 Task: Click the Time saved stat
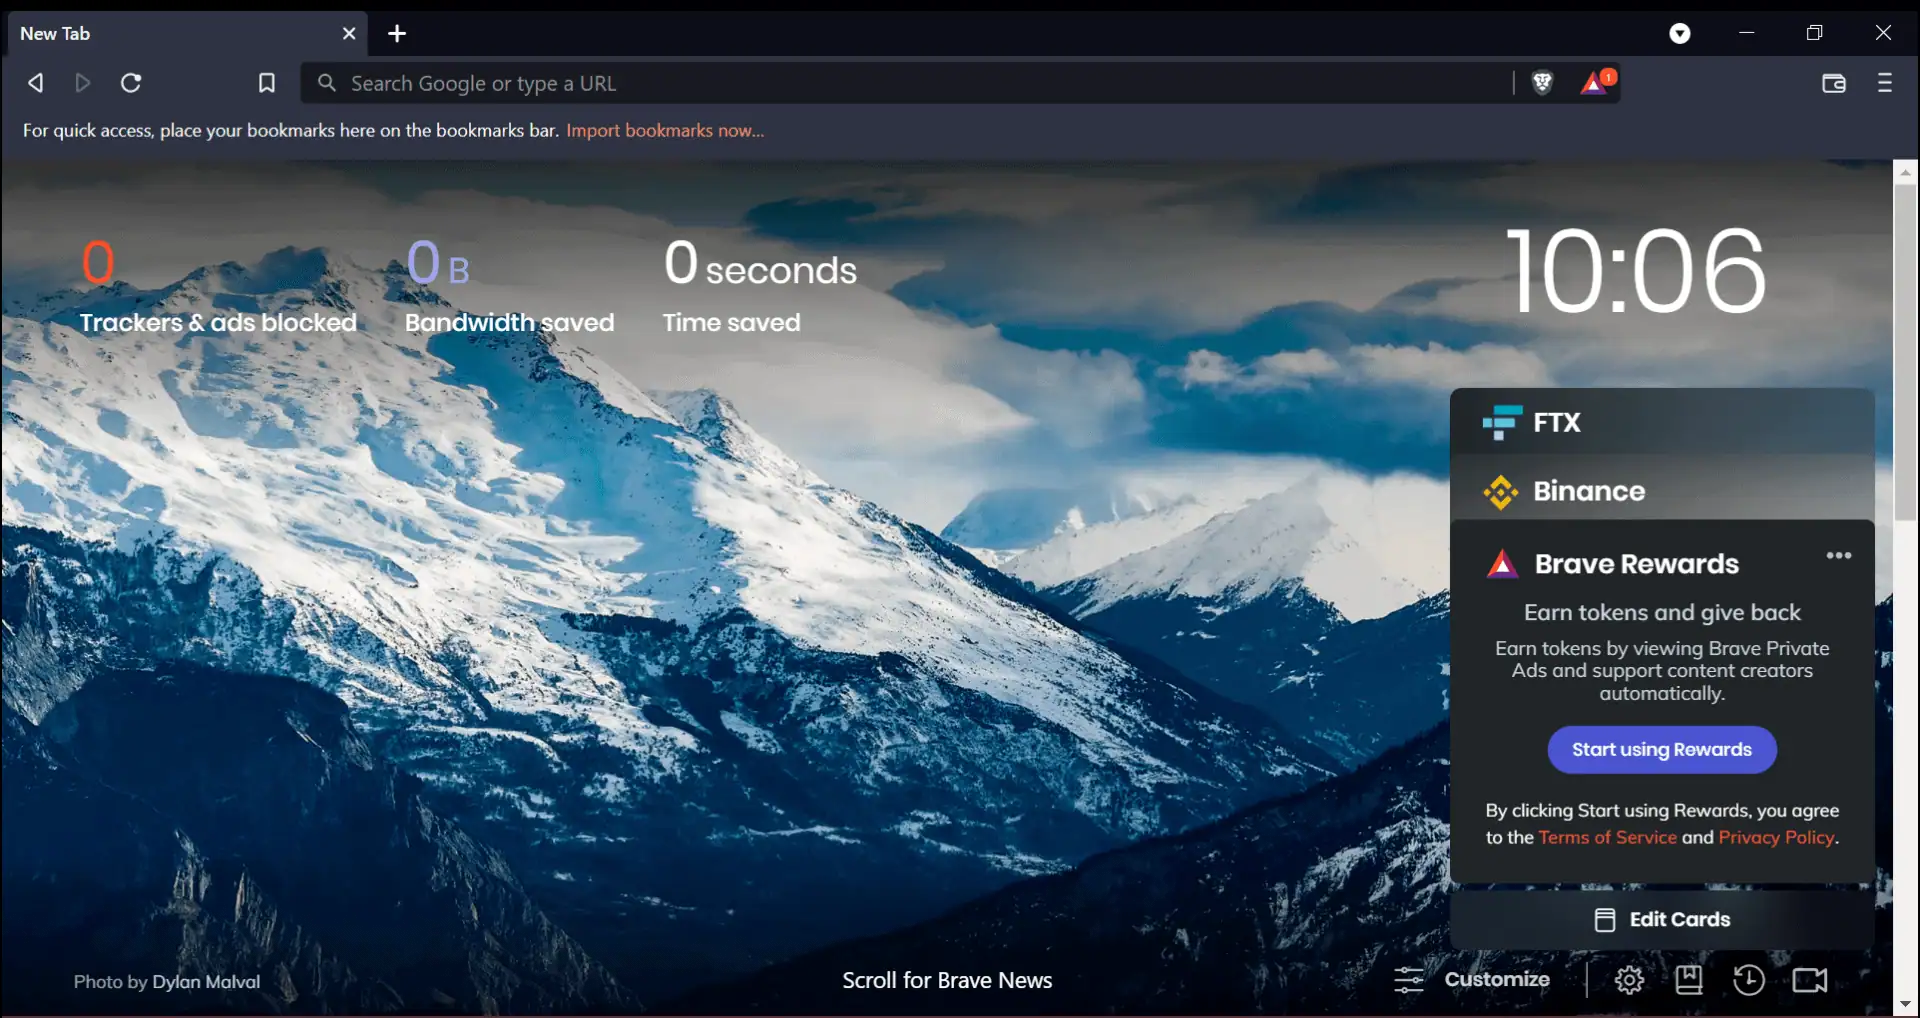coord(760,286)
